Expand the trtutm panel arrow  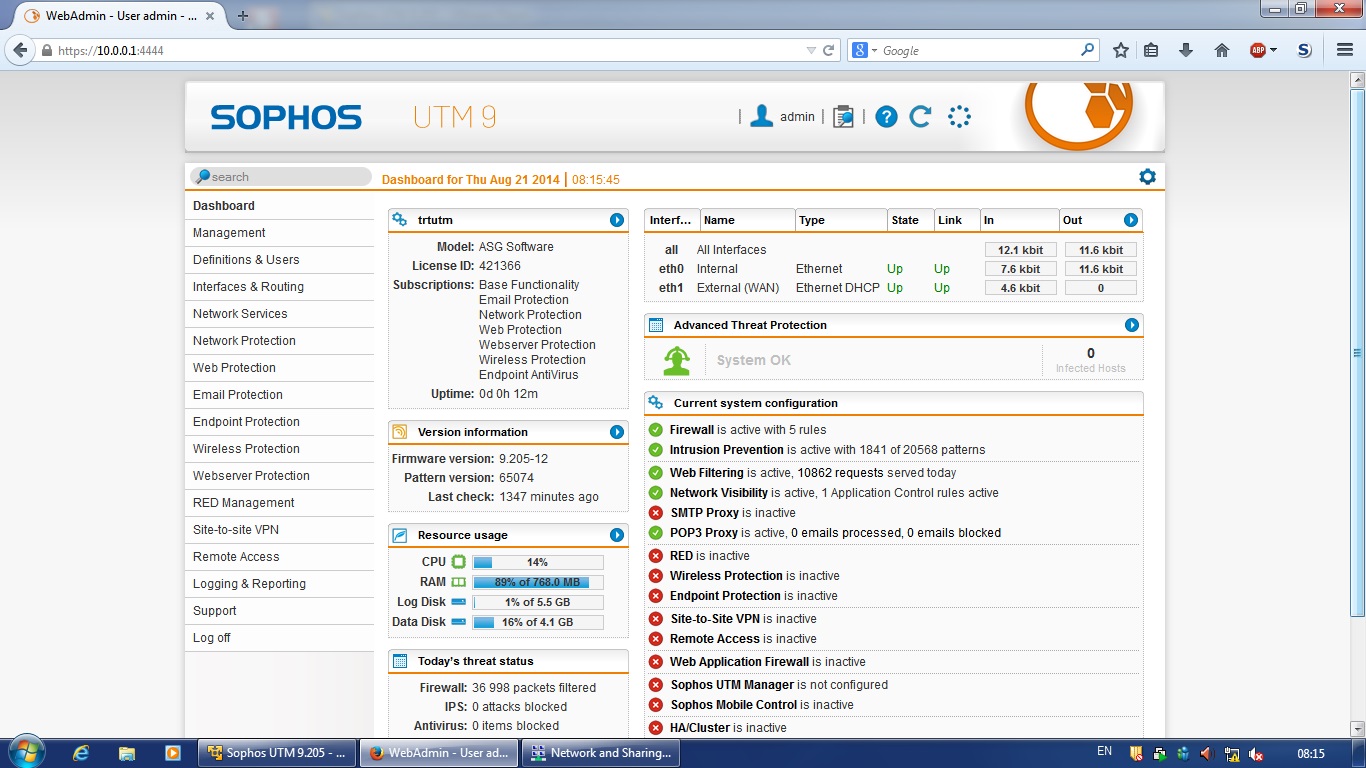click(x=617, y=220)
